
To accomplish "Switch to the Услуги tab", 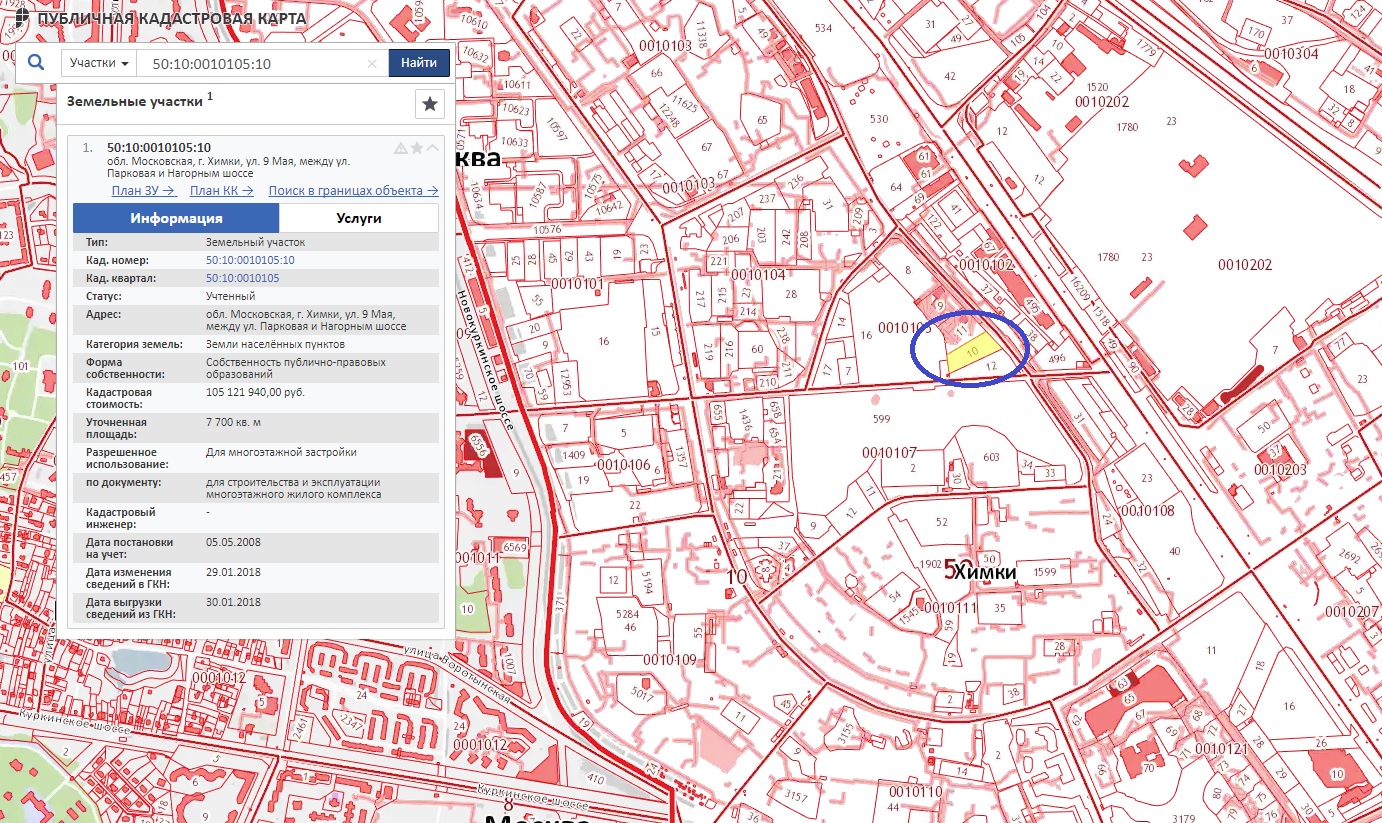I will coord(358,218).
